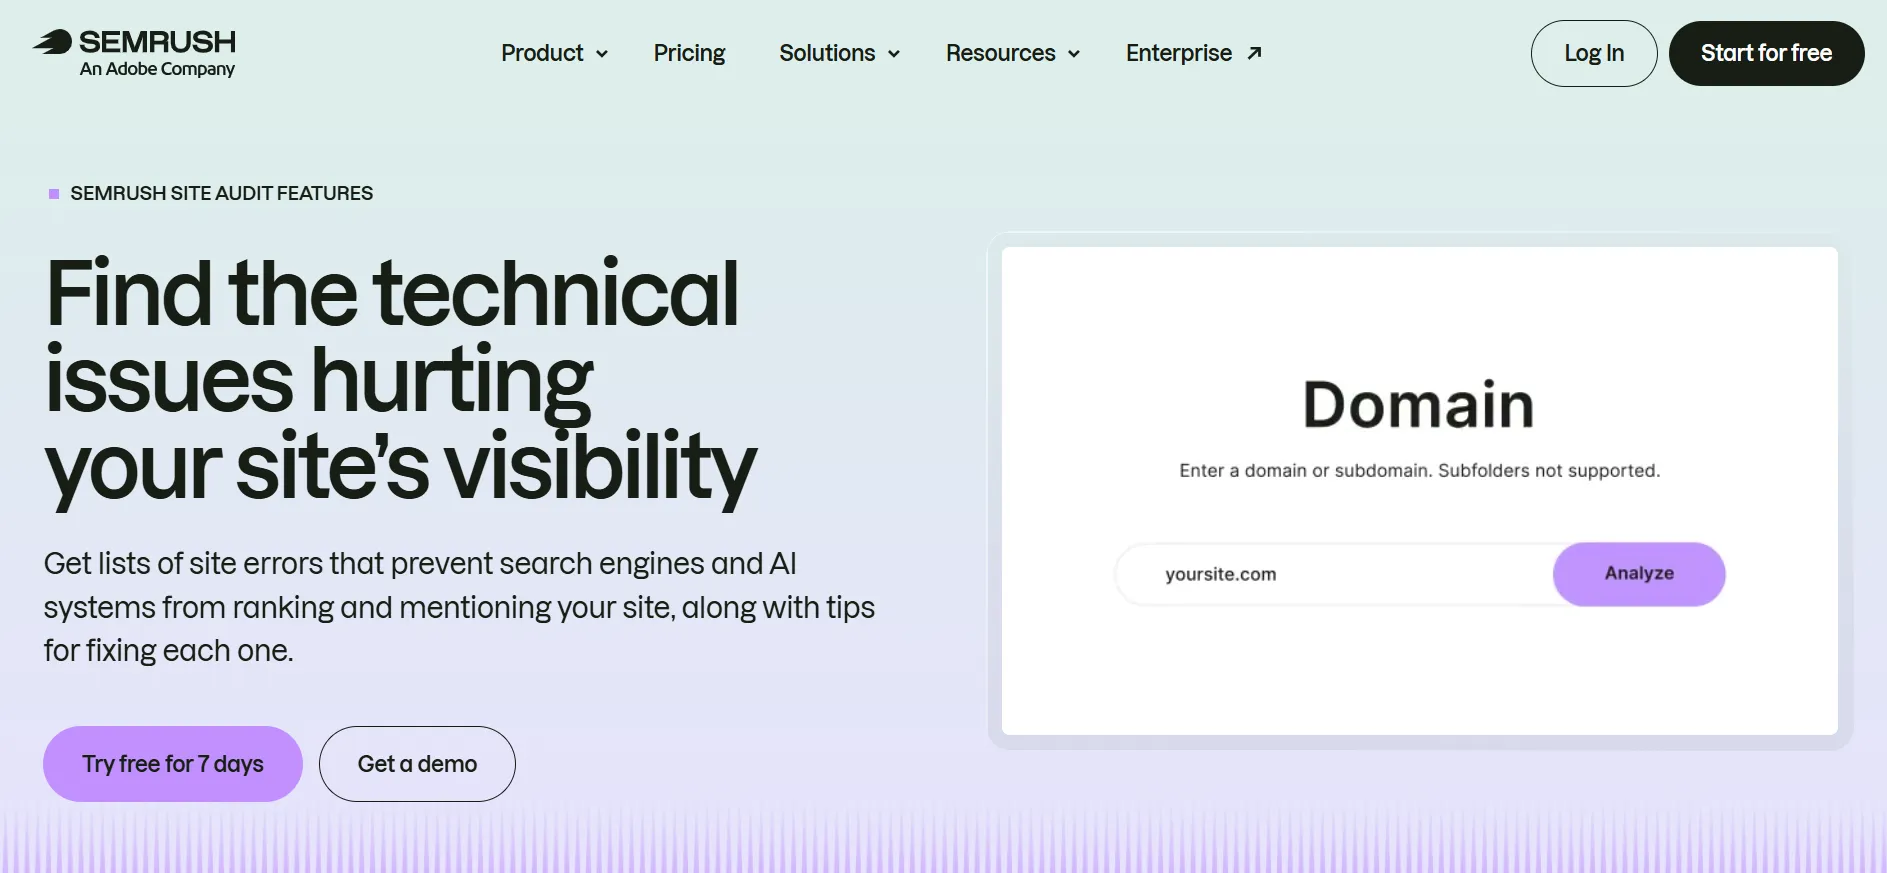1887x873 pixels.
Task: Focus the yoursite.com domain input field
Action: 1335,574
